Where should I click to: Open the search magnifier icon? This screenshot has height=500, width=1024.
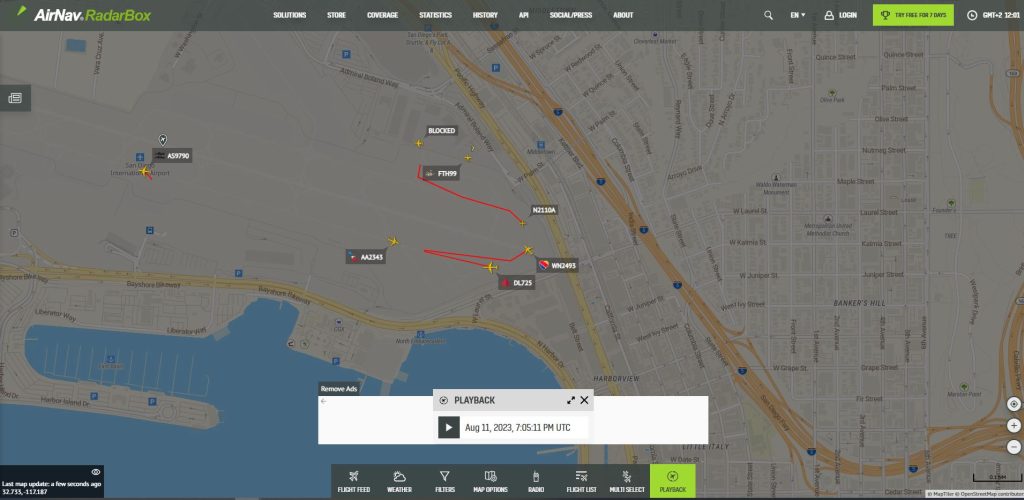(x=768, y=15)
